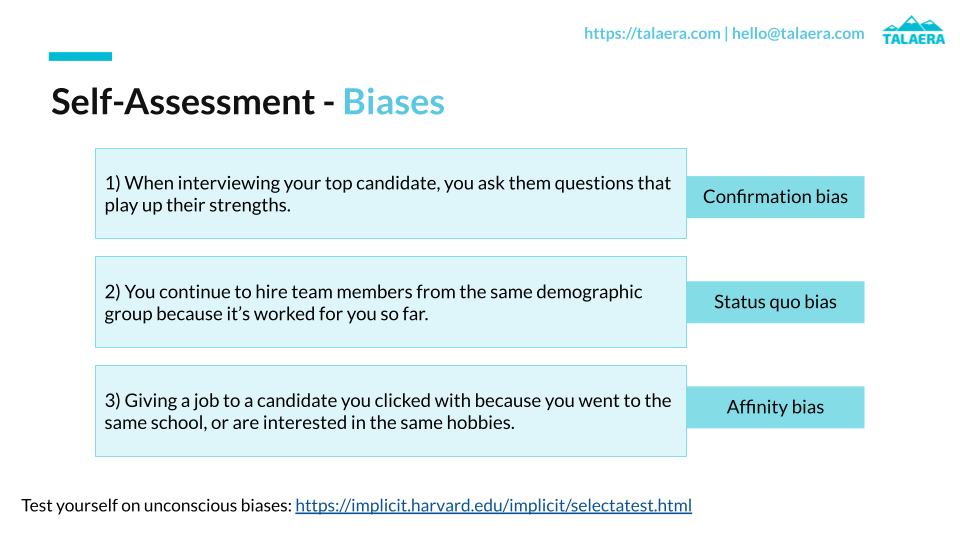The image size is (960, 540).
Task: Click the hello@talaera.com email address
Action: coord(798,34)
